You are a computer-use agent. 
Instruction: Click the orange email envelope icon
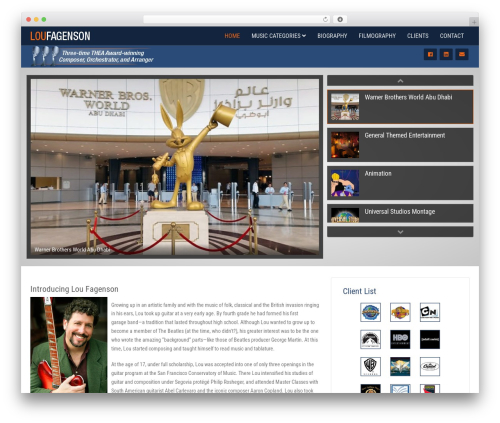point(462,54)
